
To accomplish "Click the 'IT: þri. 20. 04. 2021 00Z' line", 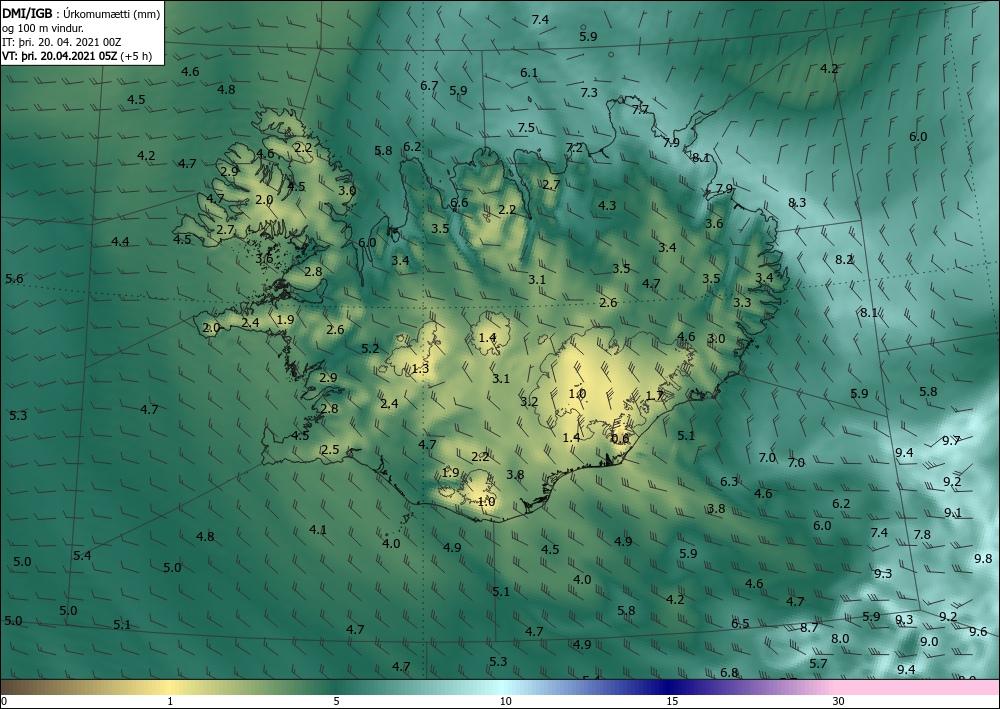I will pyautogui.click(x=62, y=42).
